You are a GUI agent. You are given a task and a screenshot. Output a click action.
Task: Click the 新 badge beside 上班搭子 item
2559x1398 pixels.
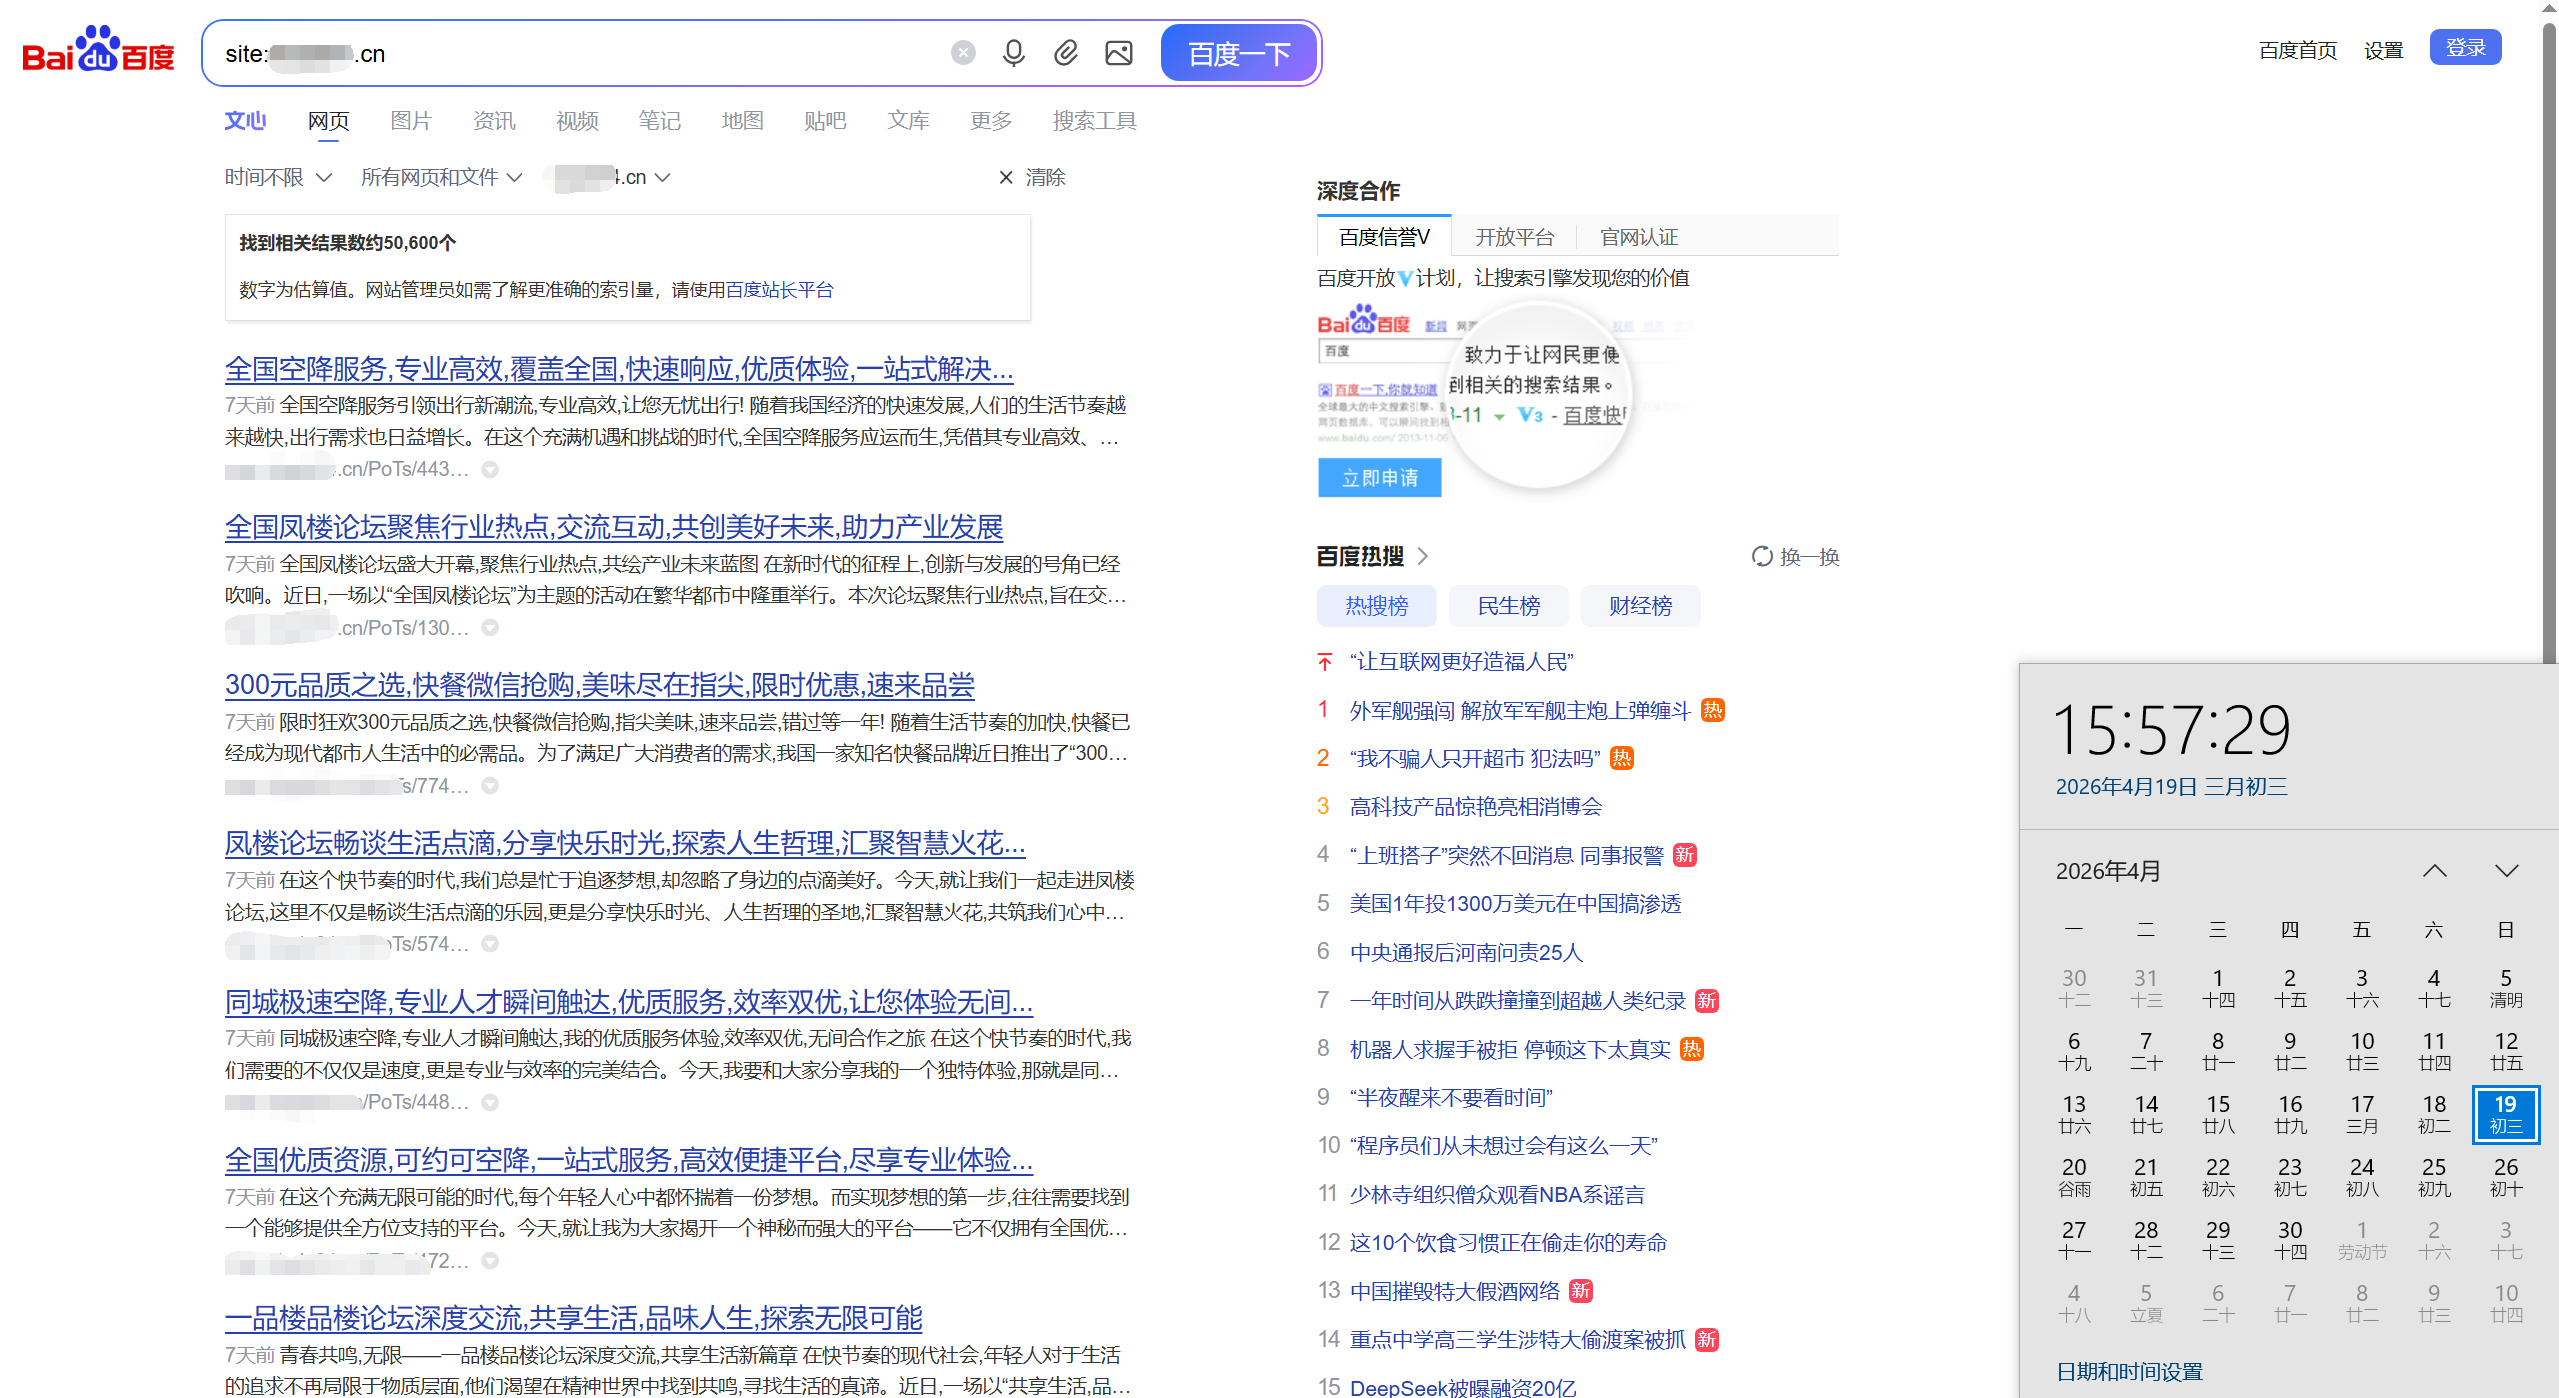tap(1685, 855)
